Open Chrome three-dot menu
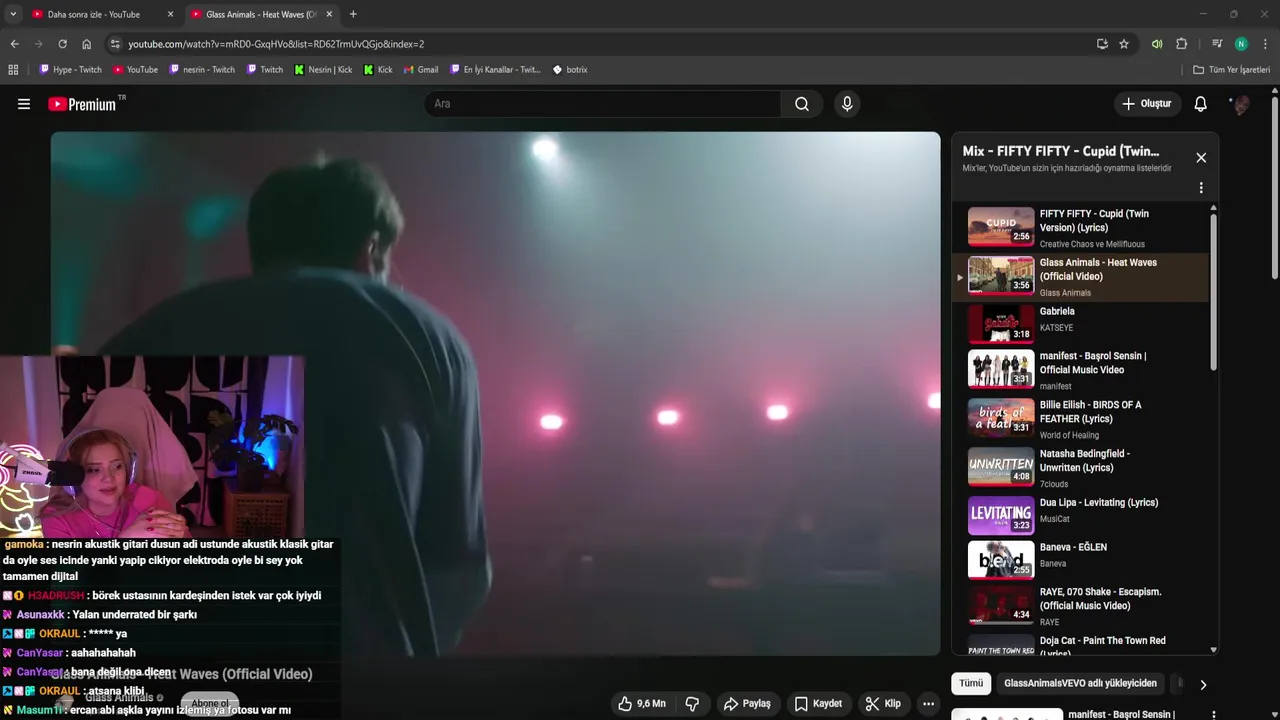Viewport: 1280px width, 720px height. pos(1266,44)
